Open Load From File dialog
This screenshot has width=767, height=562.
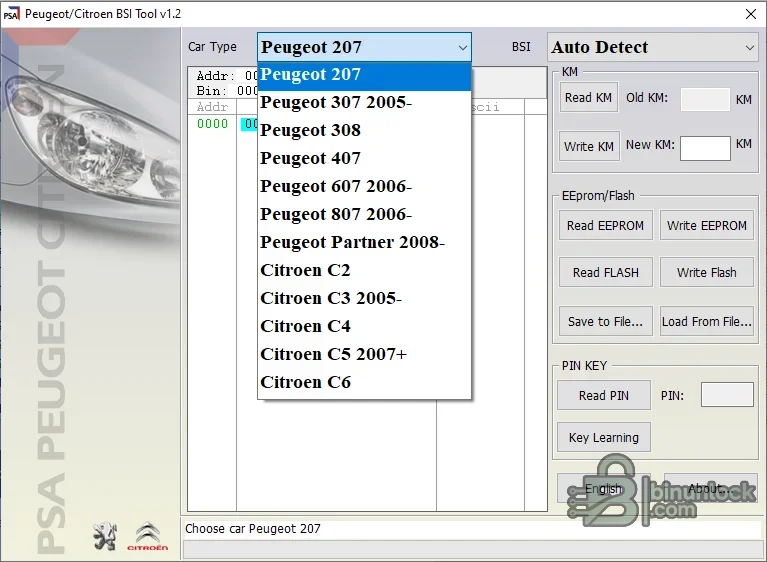[706, 321]
